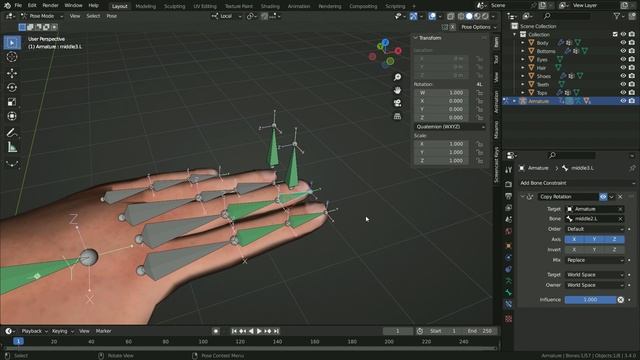The width and height of the screenshot is (640, 360).
Task: Open the Local transform orientation dropdown
Action: point(227,16)
